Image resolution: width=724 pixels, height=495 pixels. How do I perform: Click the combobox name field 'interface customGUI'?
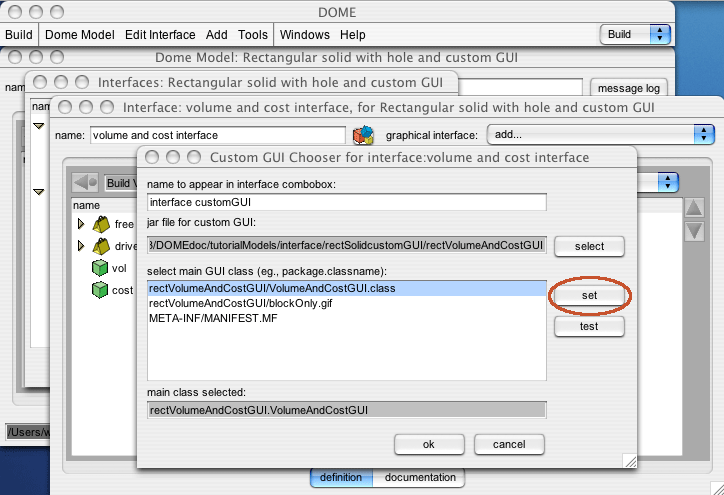347,202
